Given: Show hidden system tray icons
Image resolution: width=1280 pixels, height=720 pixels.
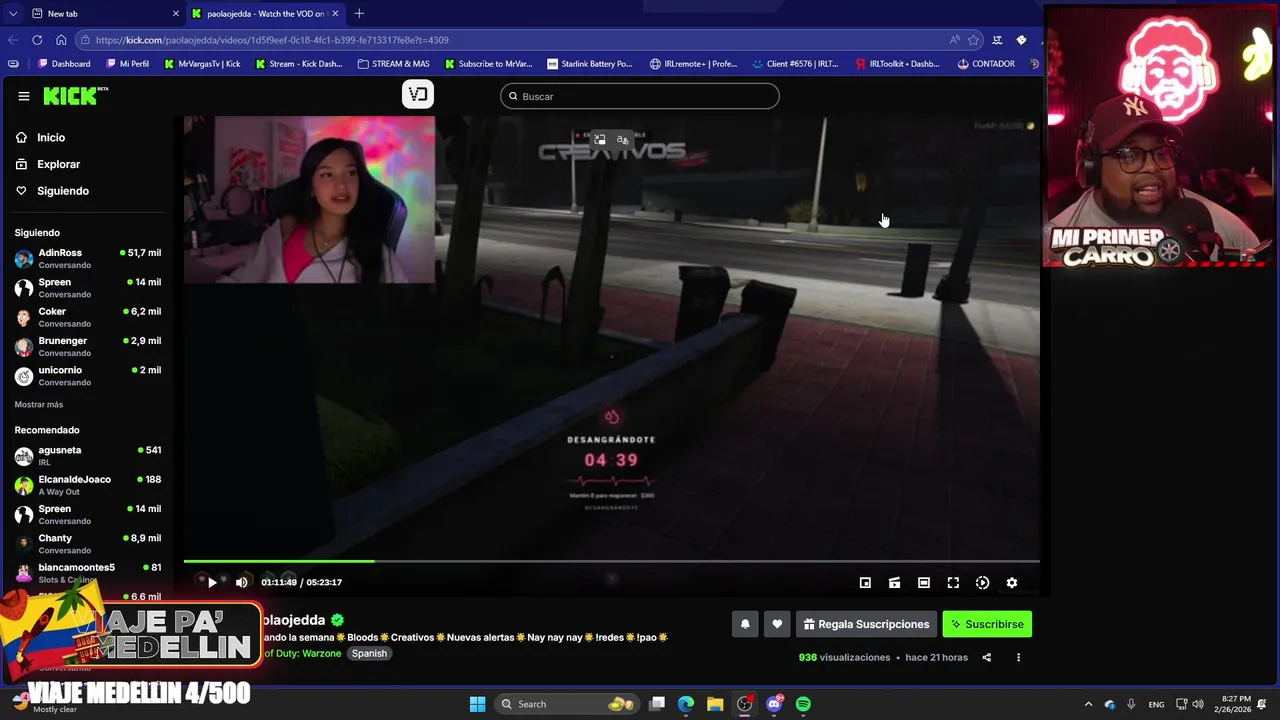Looking at the screenshot, I should pyautogui.click(x=1089, y=704).
